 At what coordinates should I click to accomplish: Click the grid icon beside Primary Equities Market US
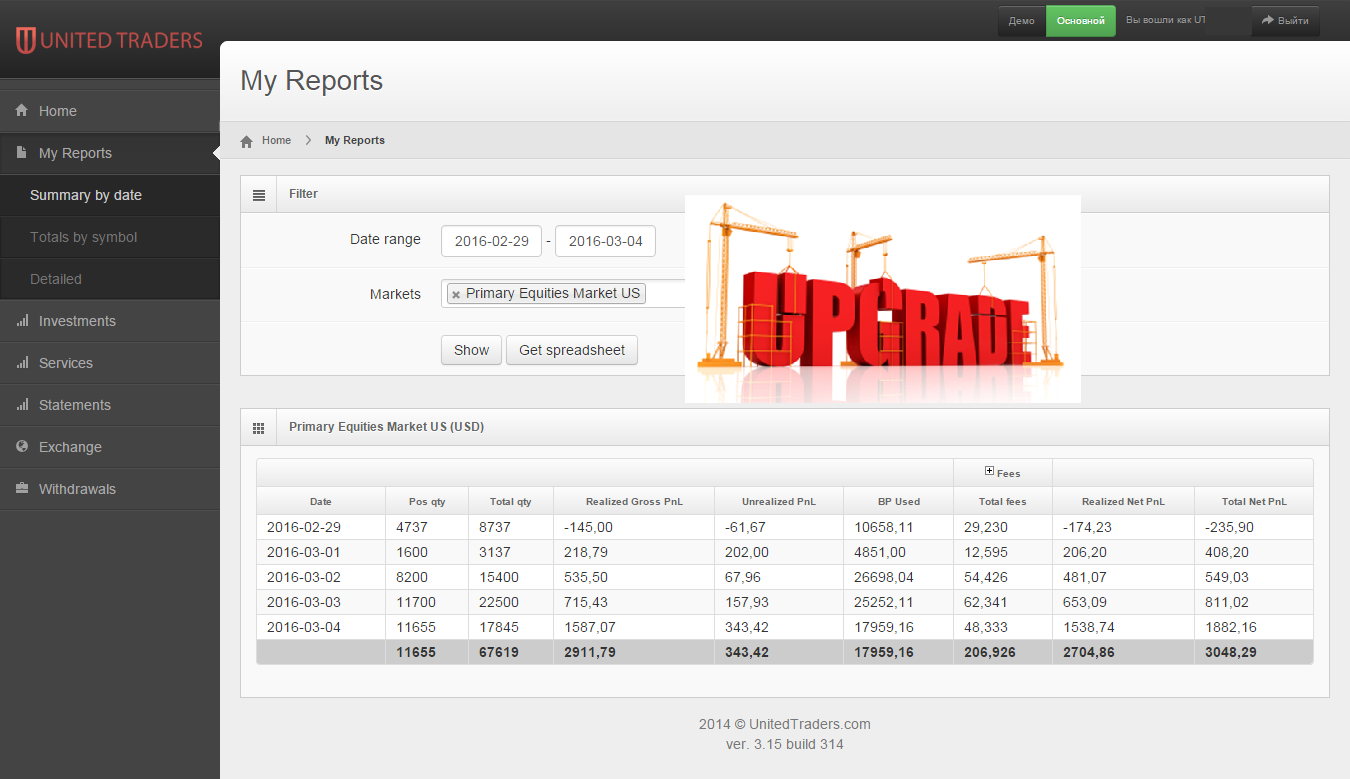(259, 428)
